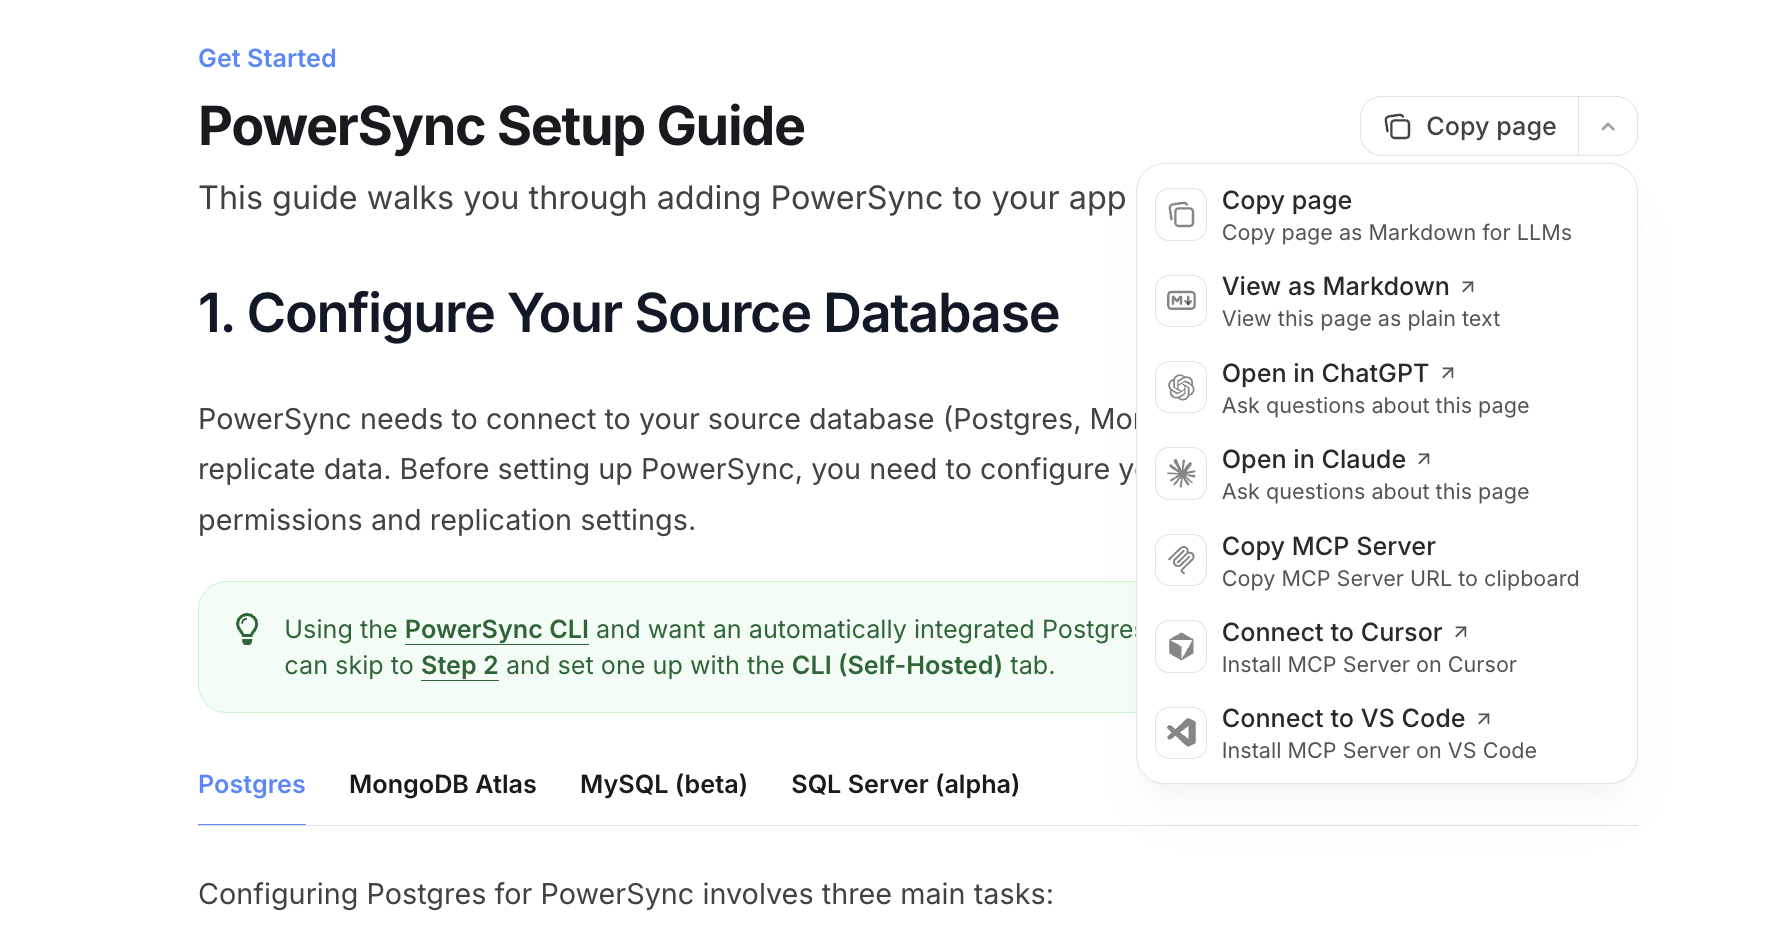Image resolution: width=1782 pixels, height=936 pixels.
Task: Choose 'Open in Claude' menu entry
Action: pyautogui.click(x=1386, y=474)
